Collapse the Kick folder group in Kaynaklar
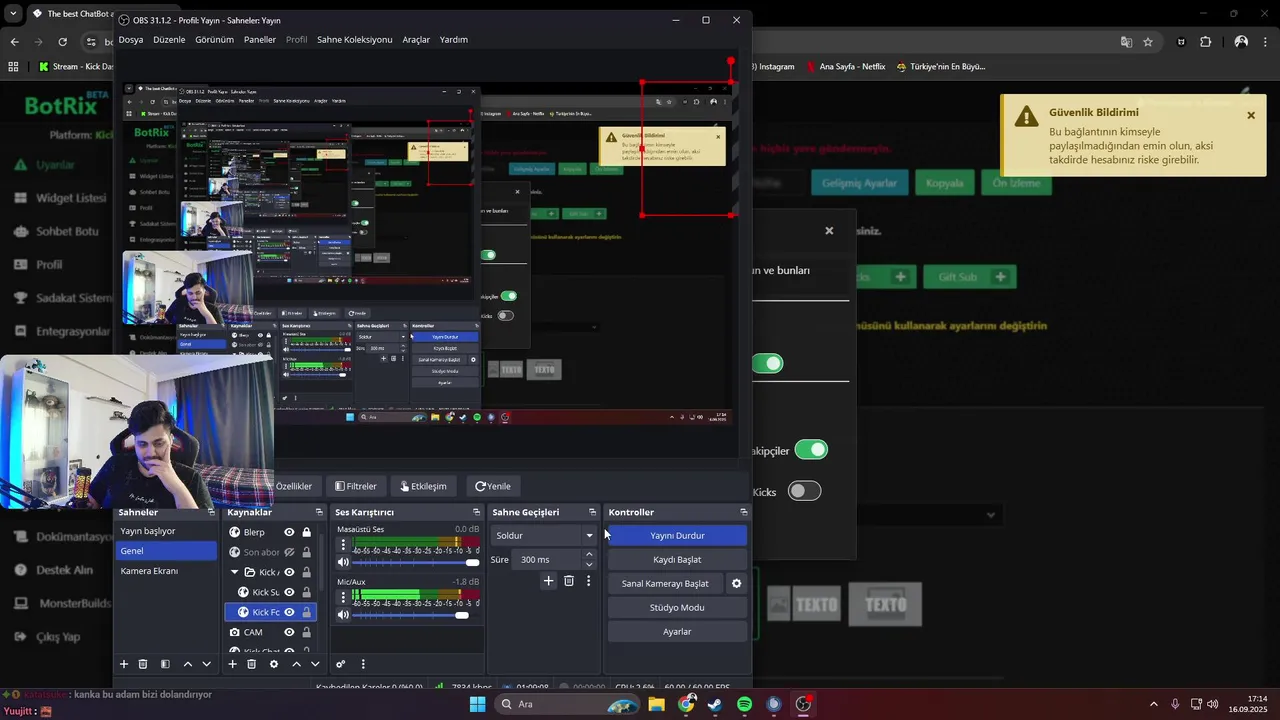The height and width of the screenshot is (720, 1280). (x=234, y=572)
